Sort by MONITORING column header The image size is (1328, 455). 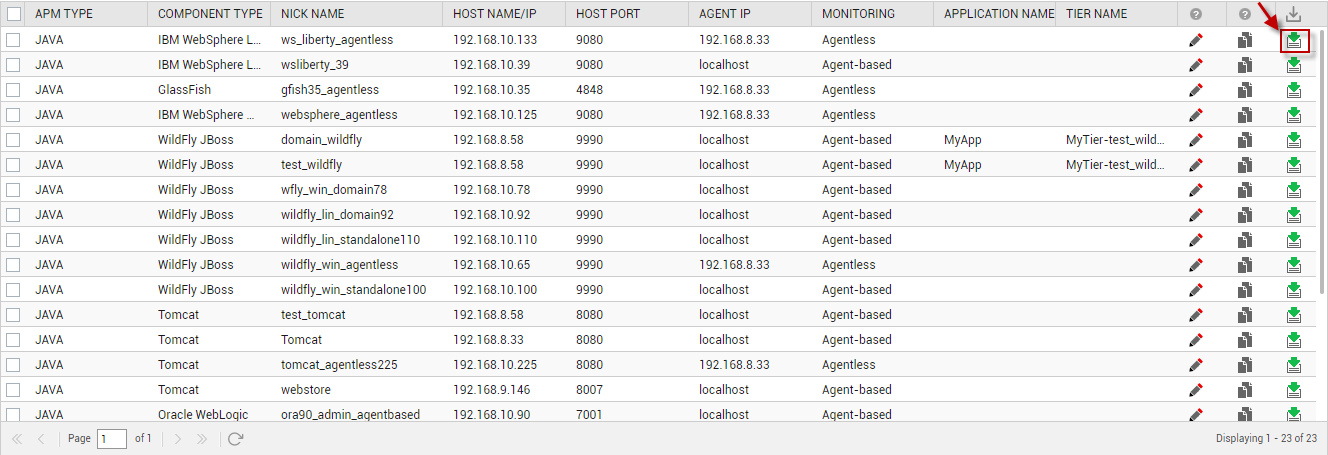coord(858,14)
